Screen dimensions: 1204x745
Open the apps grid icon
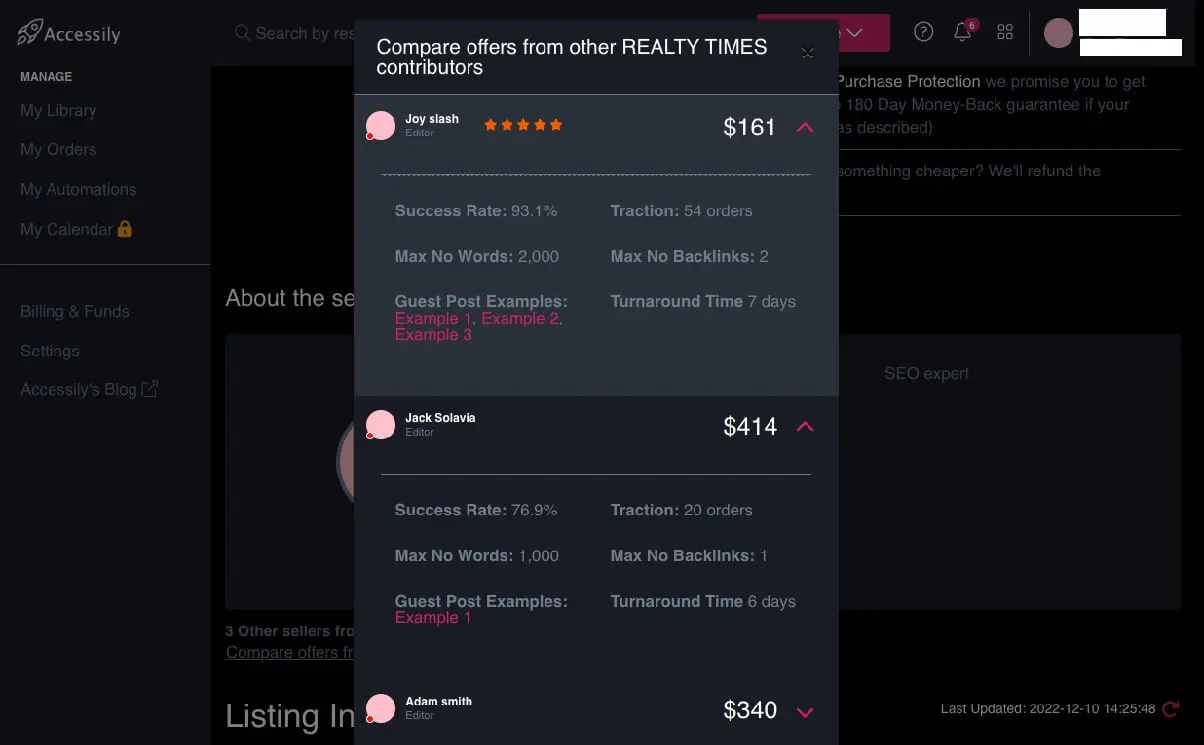(x=1005, y=32)
